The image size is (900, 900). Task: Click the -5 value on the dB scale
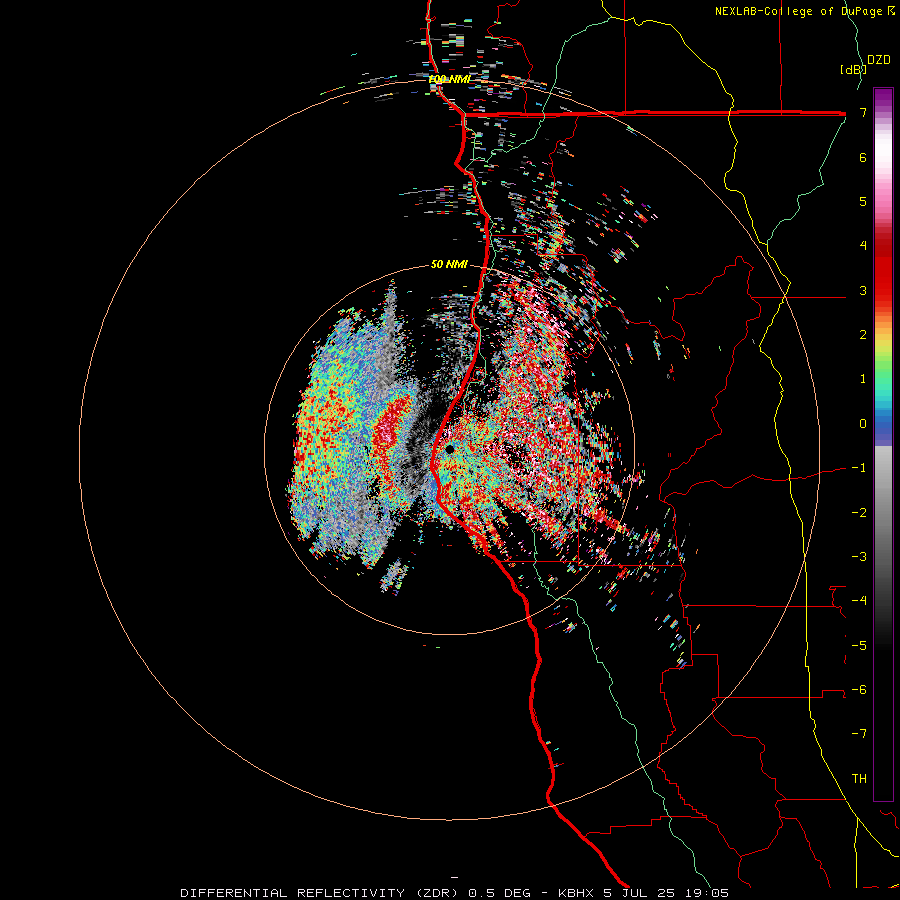point(859,645)
